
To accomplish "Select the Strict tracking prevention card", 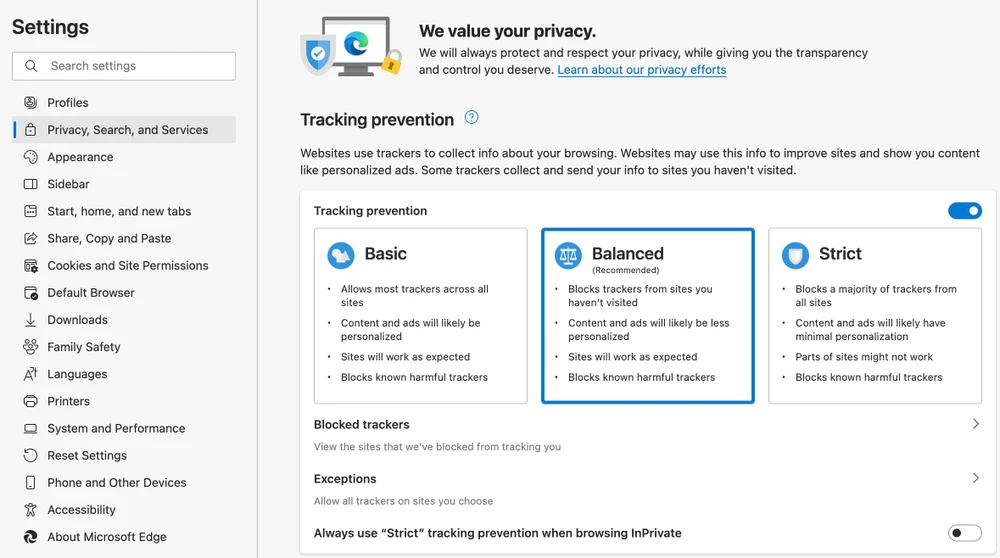I will click(875, 316).
